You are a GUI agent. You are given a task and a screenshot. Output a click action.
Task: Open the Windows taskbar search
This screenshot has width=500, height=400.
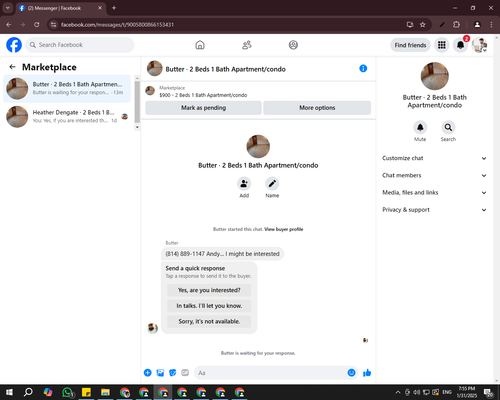28,392
